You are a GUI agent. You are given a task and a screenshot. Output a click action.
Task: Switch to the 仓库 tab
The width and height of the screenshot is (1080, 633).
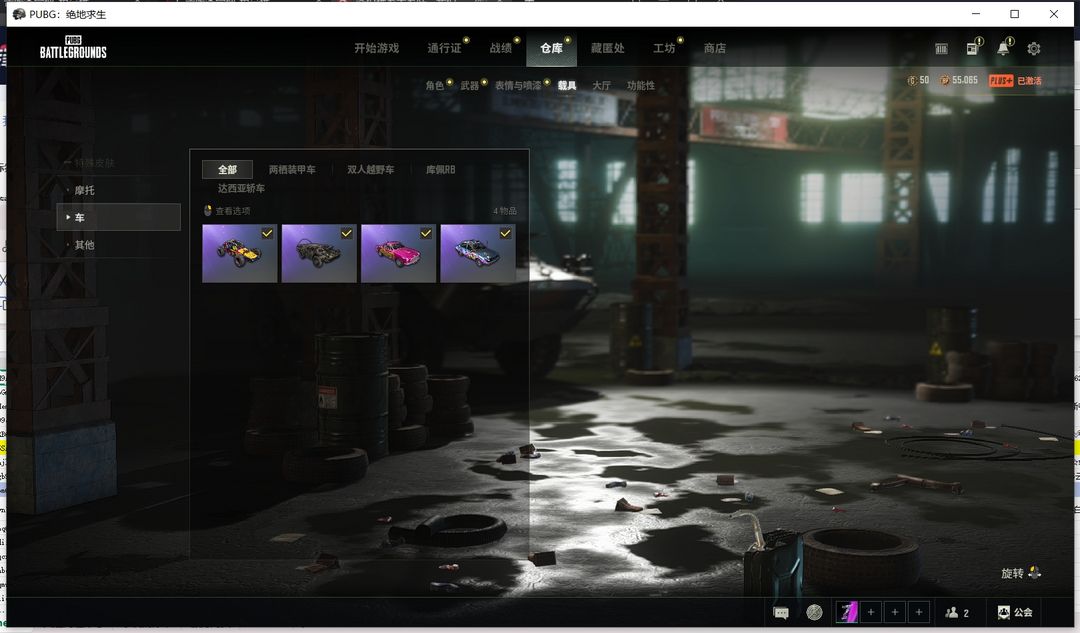point(551,48)
